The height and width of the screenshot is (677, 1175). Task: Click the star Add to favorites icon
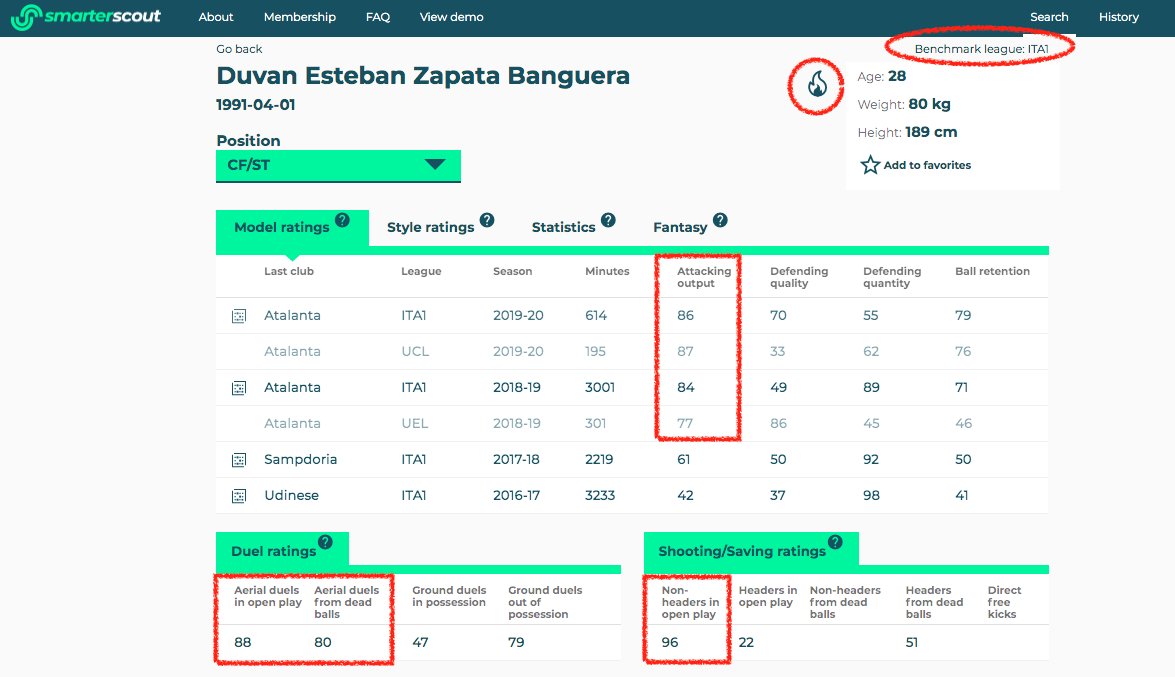(869, 165)
